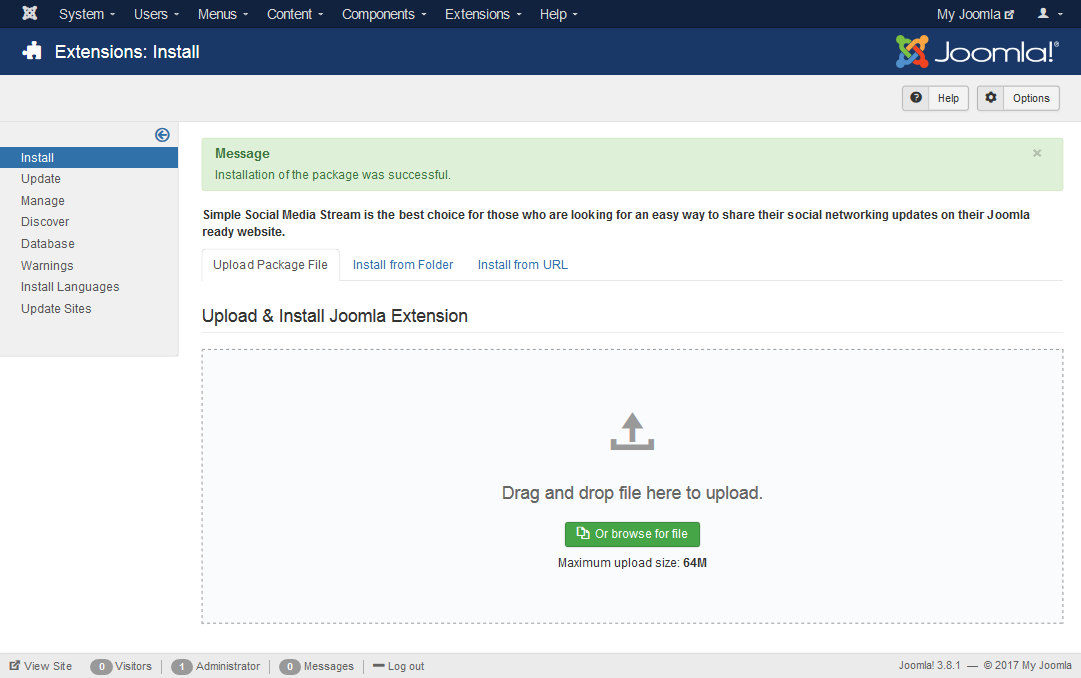Go to Update in the sidebar
The width and height of the screenshot is (1081, 678).
pyautogui.click(x=41, y=179)
